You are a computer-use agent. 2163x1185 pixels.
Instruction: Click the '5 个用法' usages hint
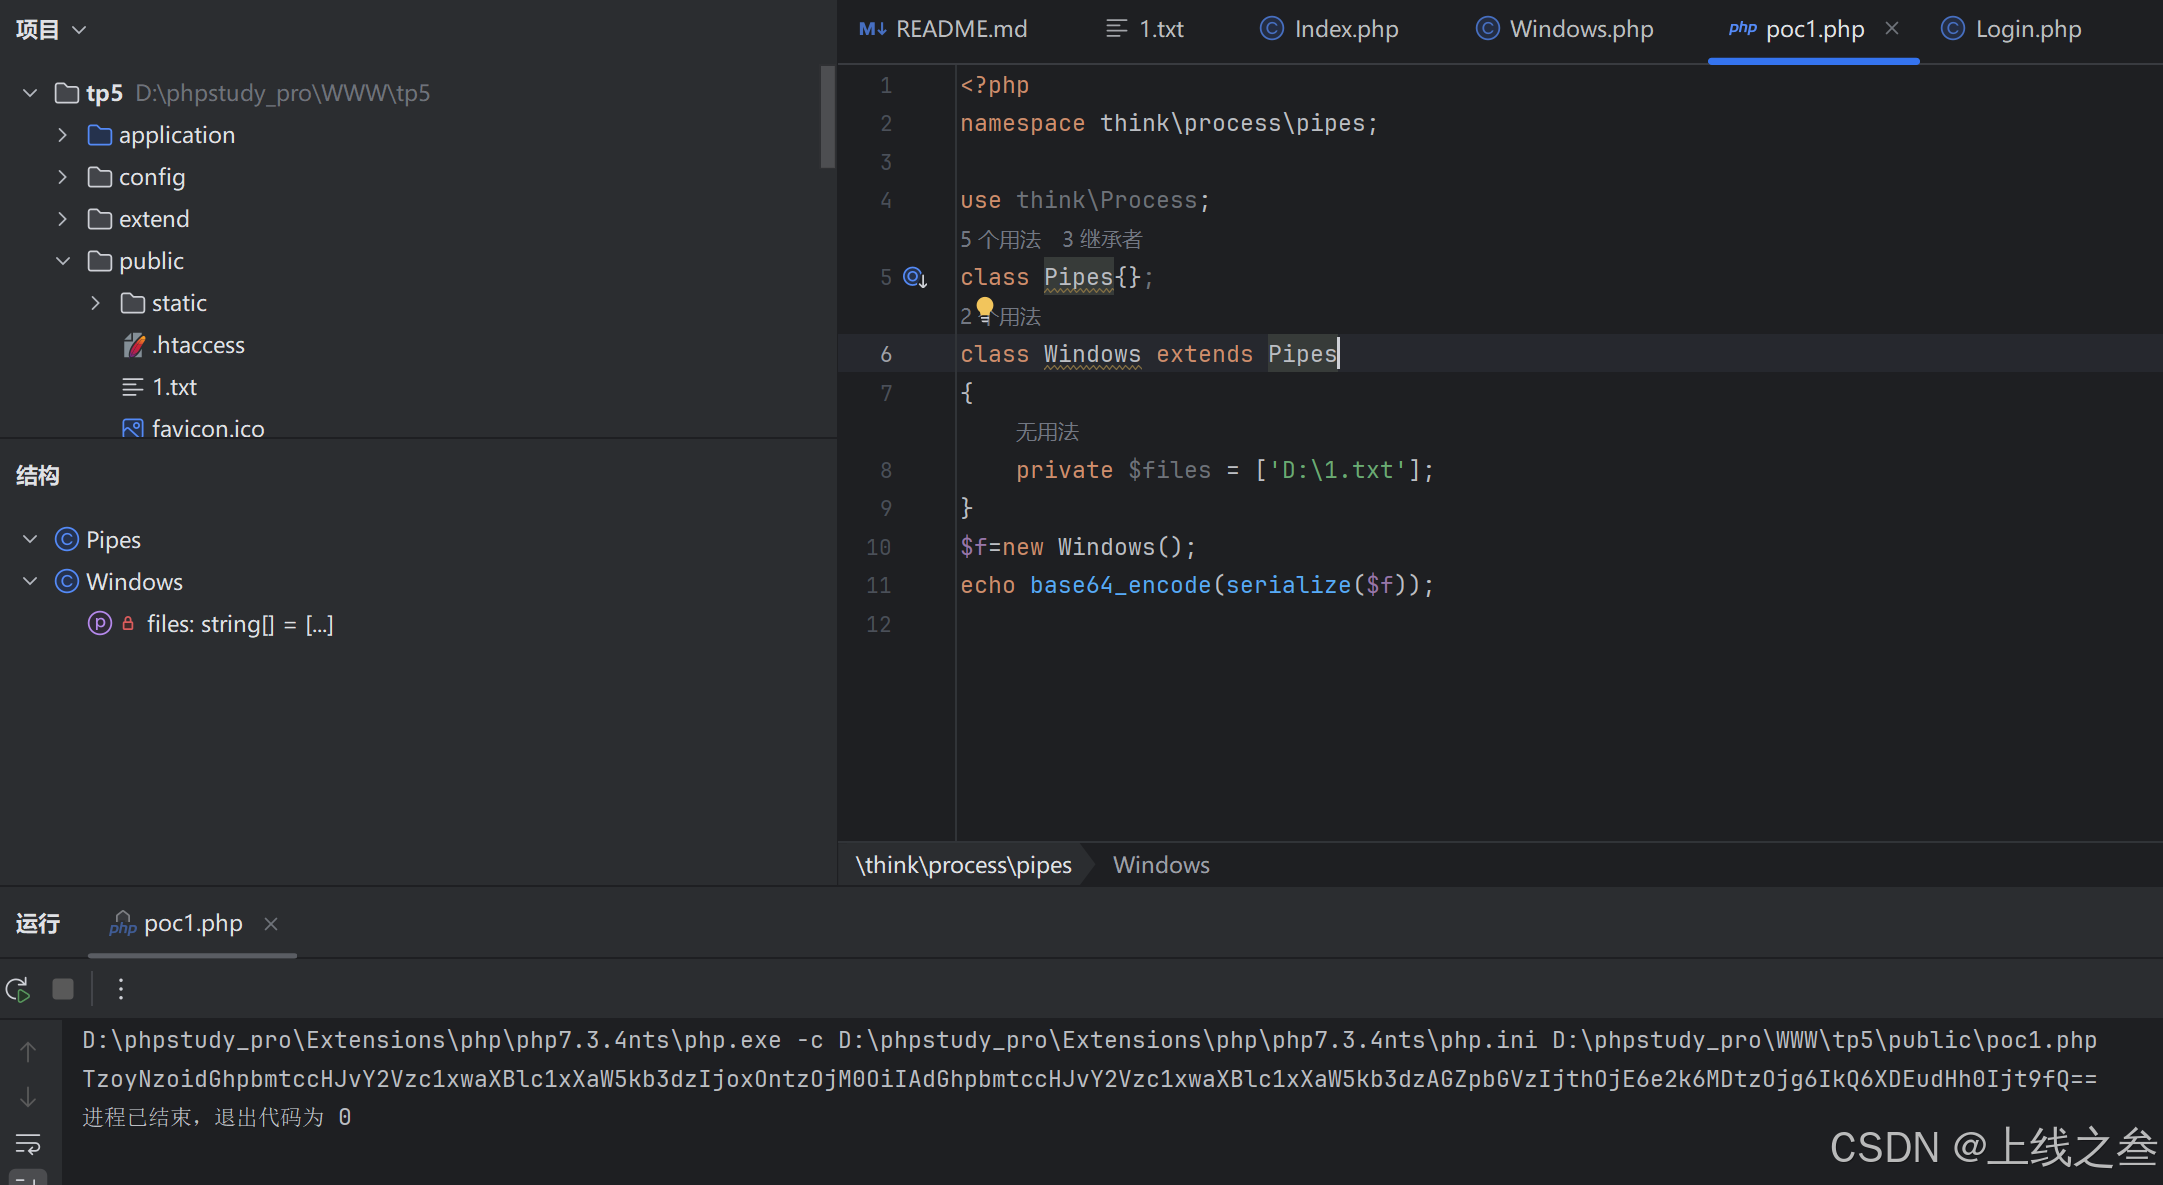tap(1000, 239)
